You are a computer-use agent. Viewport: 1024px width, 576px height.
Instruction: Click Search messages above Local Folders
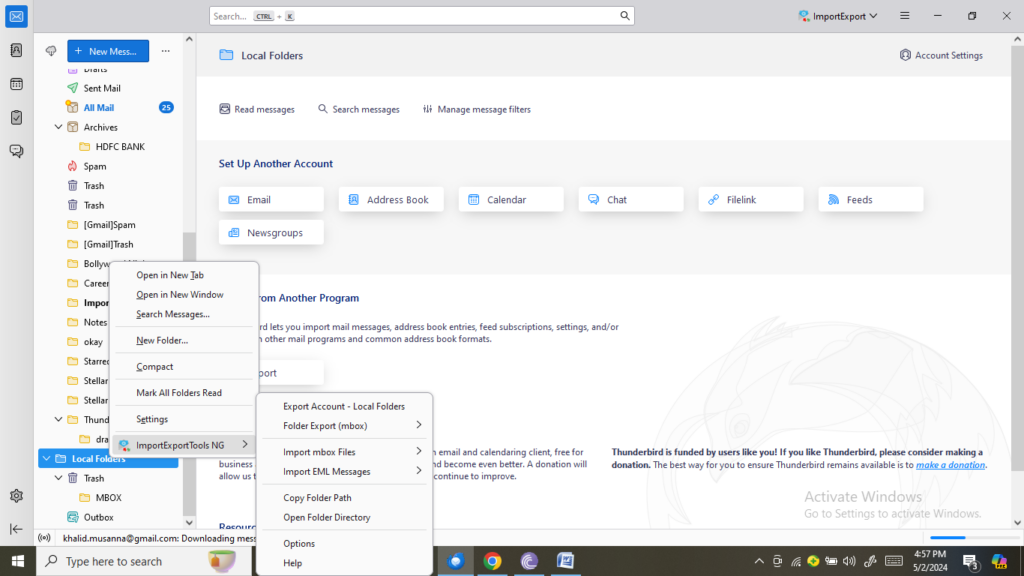[x=358, y=109]
